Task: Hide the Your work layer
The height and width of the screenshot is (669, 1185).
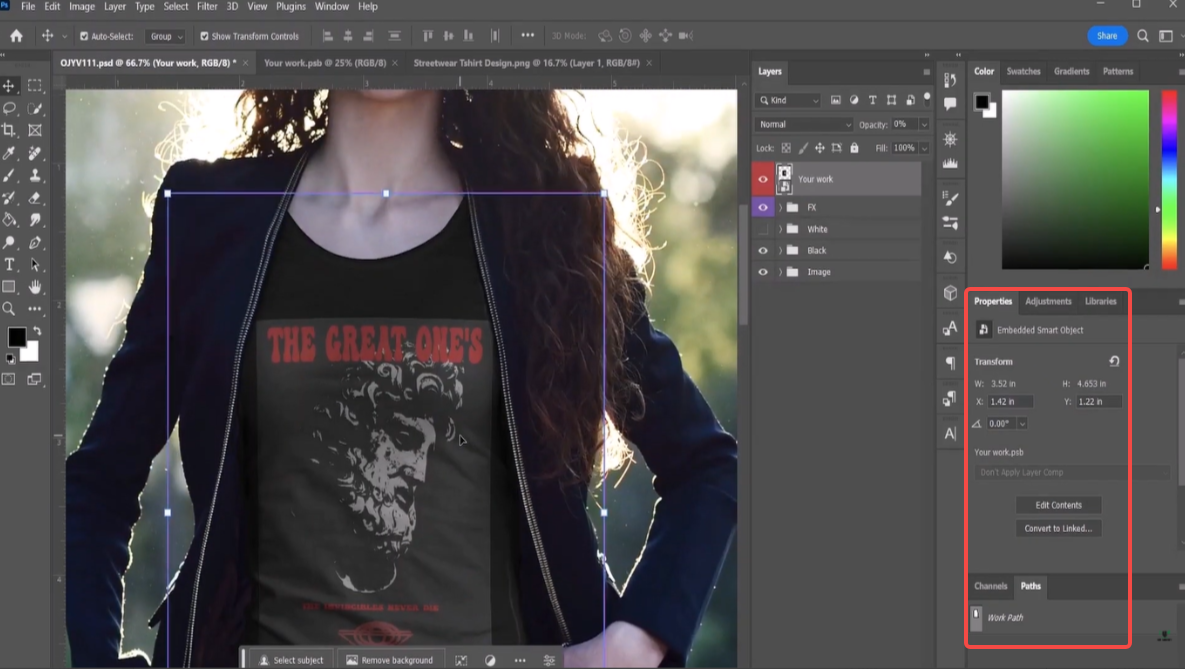Action: point(763,180)
